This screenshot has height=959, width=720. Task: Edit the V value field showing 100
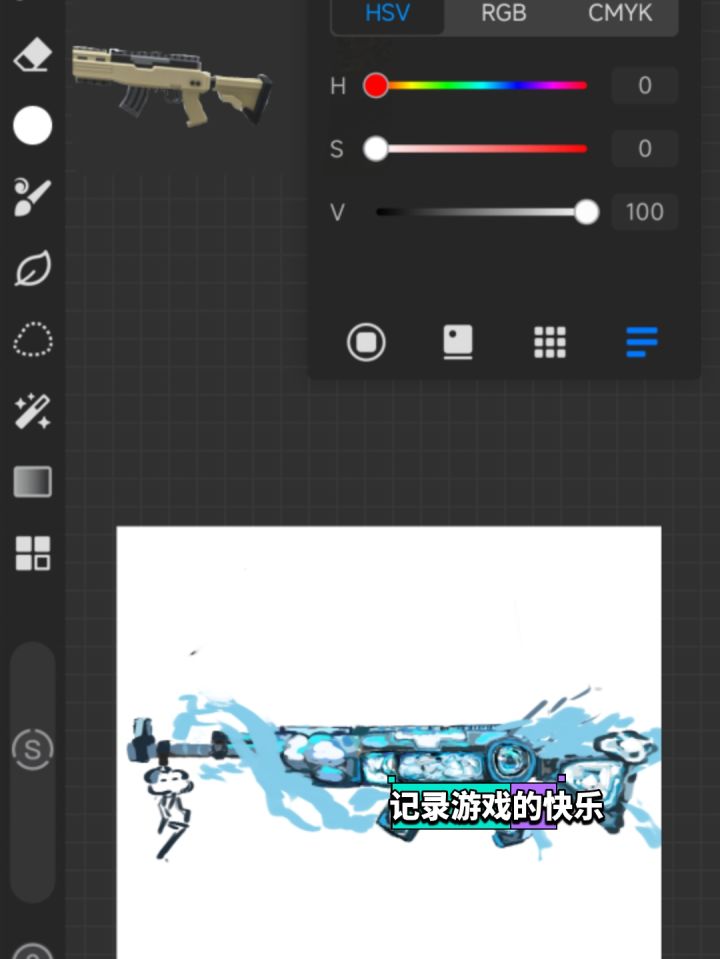[x=645, y=212]
